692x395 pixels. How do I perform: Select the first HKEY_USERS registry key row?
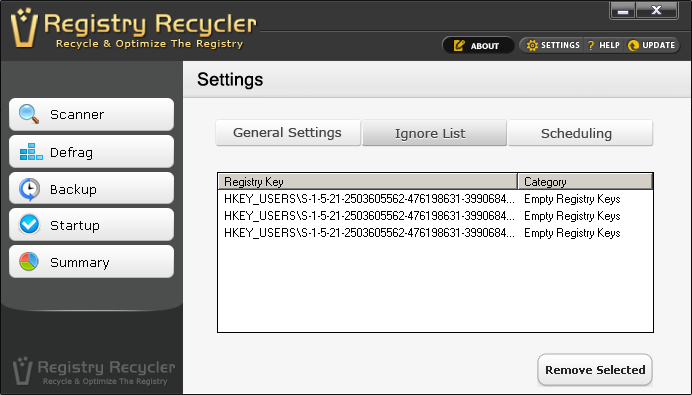pos(435,199)
